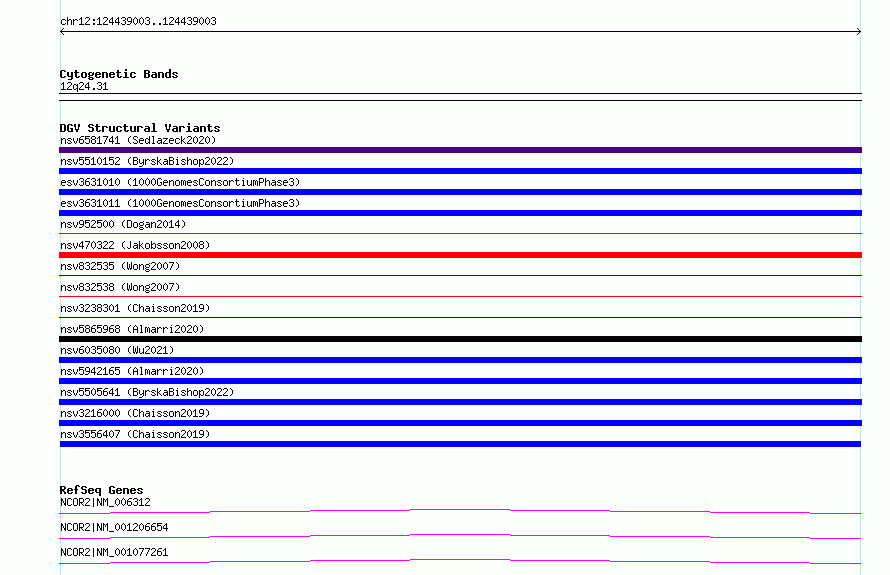Select the DGV Structural Variants heading
Image resolution: width=890 pixels, height=575 pixels.
pos(140,128)
